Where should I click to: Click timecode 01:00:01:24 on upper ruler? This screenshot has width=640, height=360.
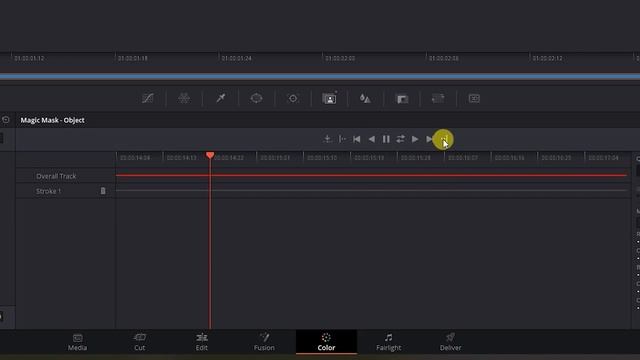(236, 58)
